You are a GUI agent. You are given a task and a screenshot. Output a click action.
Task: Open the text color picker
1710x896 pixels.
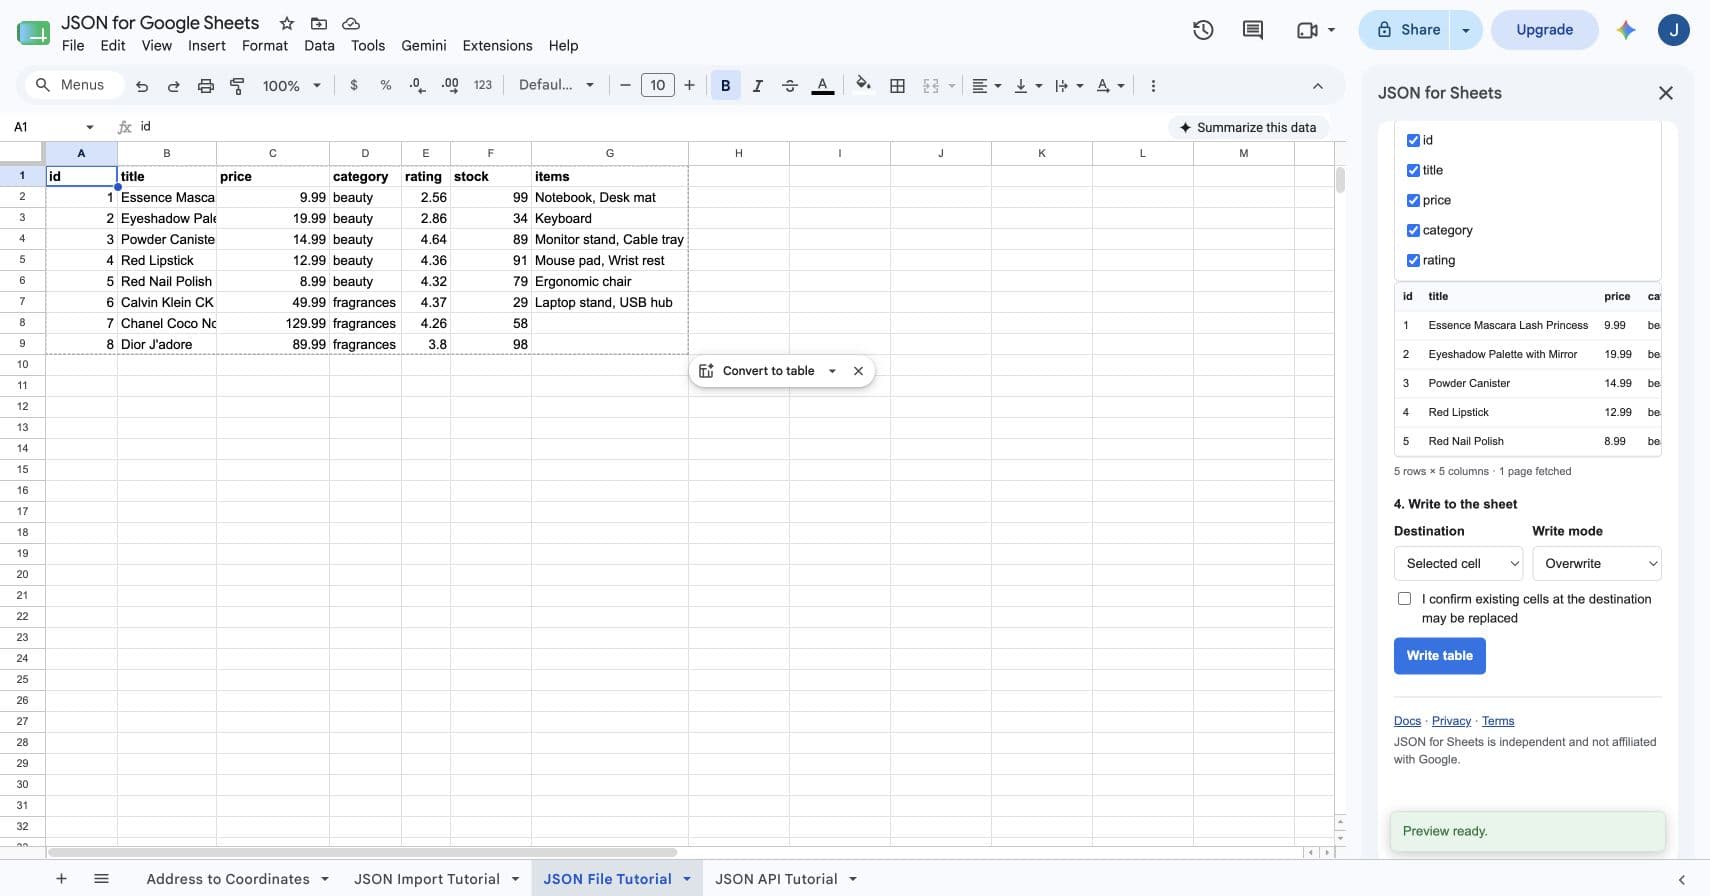pyautogui.click(x=822, y=86)
